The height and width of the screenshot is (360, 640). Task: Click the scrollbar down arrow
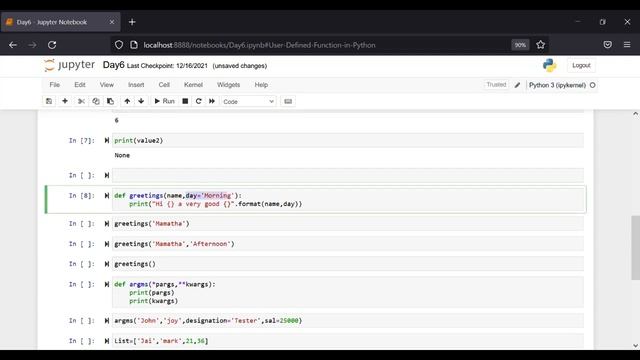(636, 345)
